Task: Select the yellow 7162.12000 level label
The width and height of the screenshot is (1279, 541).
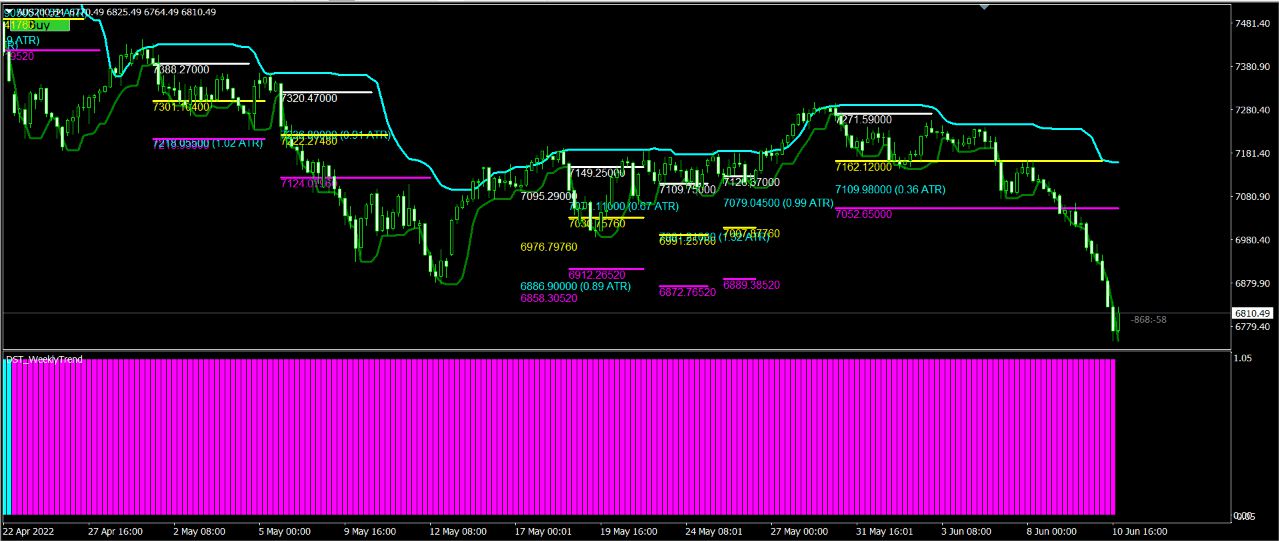Action: click(x=864, y=167)
